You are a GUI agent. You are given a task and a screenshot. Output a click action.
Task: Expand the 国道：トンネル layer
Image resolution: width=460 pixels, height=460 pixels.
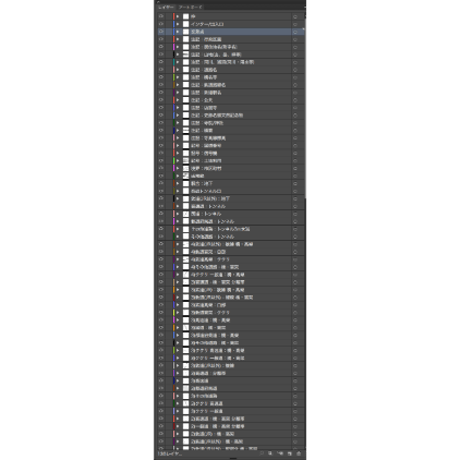tap(178, 214)
